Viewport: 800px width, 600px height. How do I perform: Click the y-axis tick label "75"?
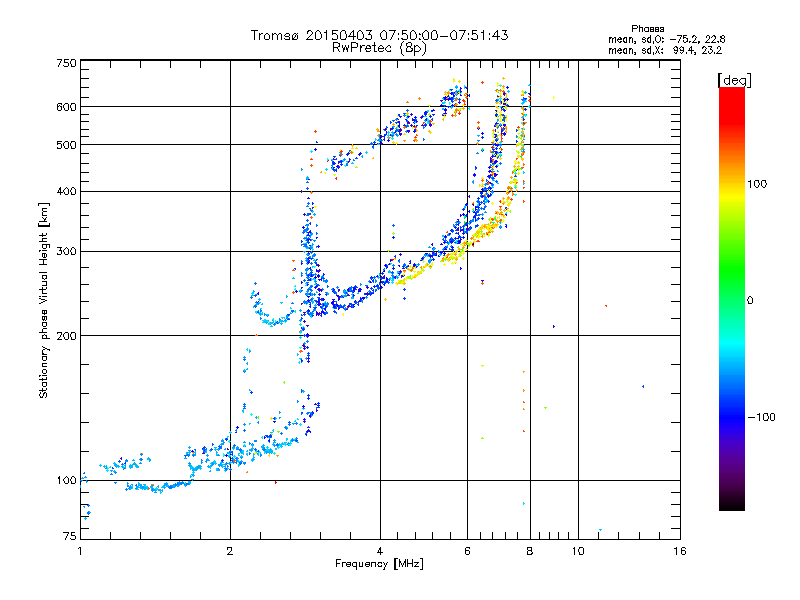(x=70, y=536)
